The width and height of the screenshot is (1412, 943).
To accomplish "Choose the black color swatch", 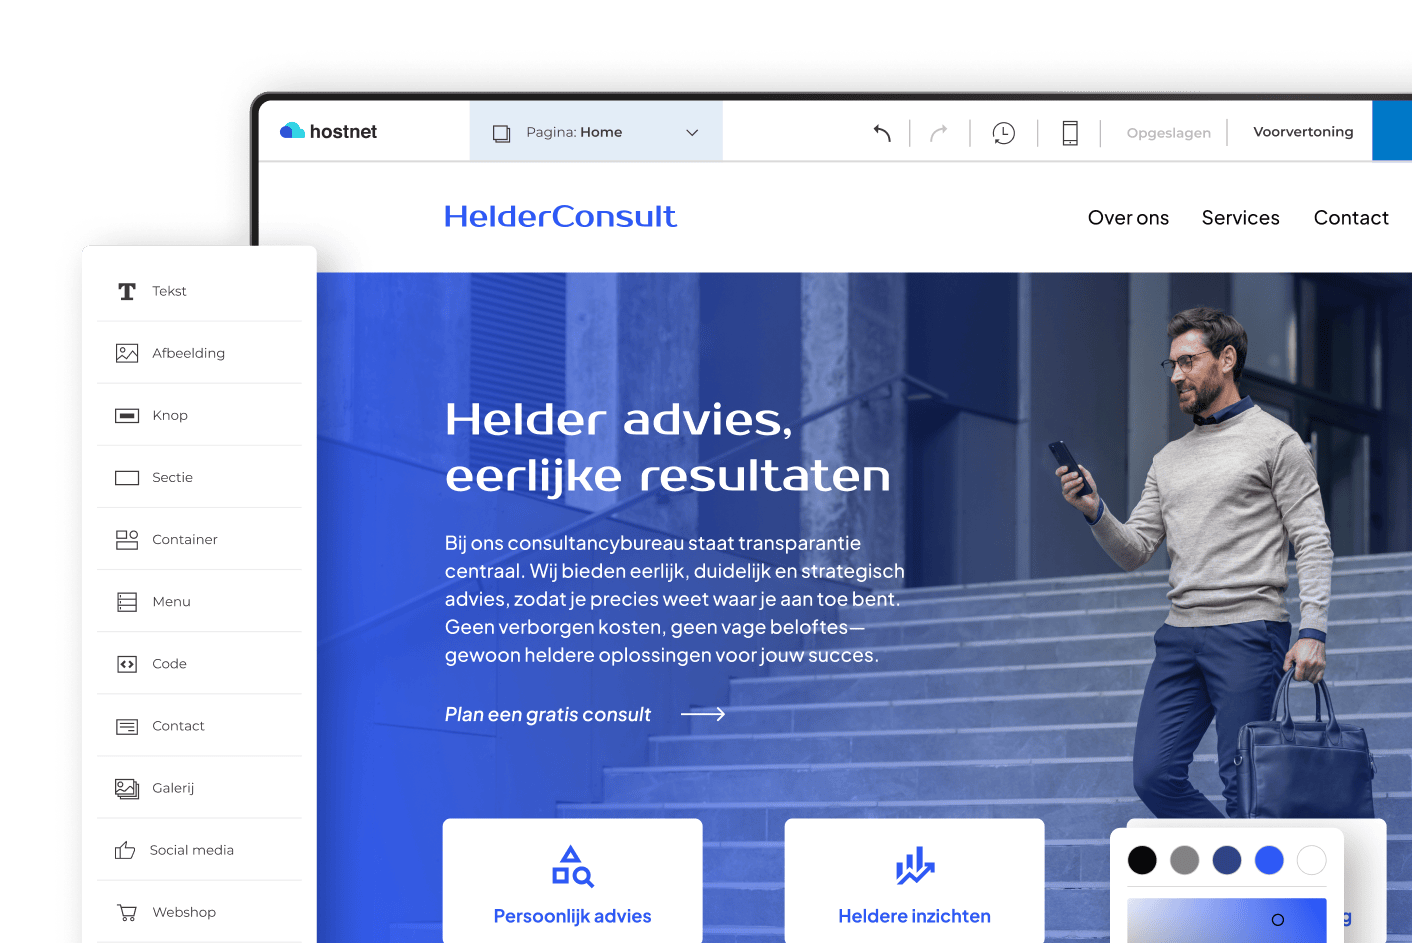I will (1142, 860).
